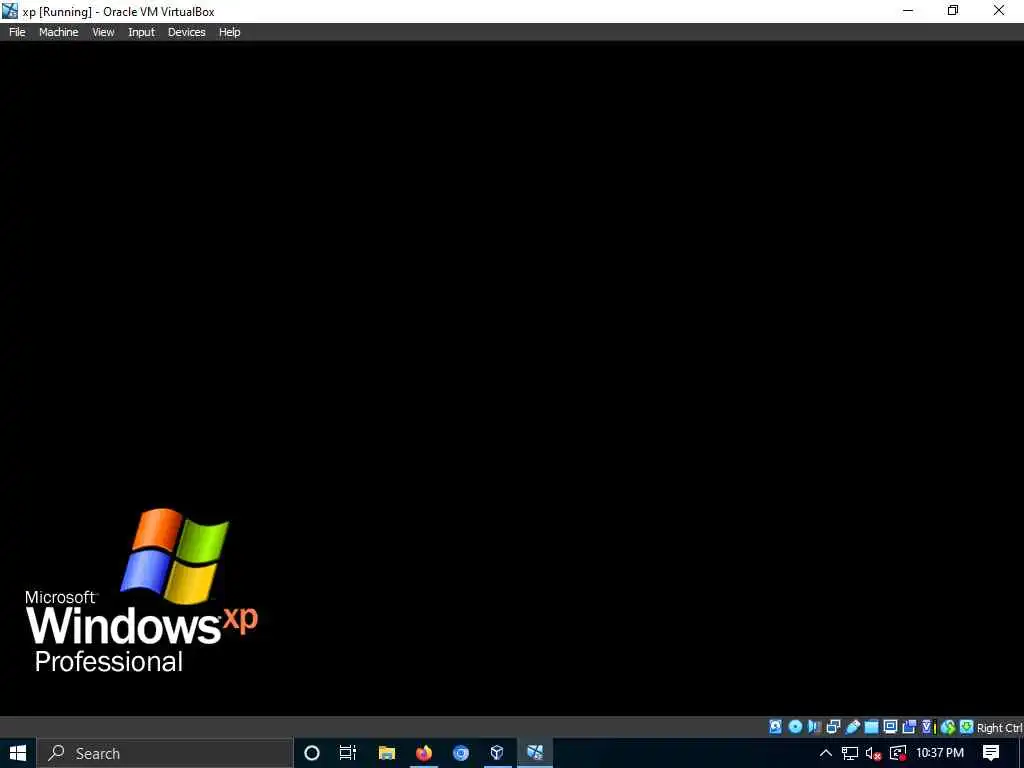This screenshot has width=1024, height=768.
Task: Close the xp VirtualBox window
Action: coord(999,10)
